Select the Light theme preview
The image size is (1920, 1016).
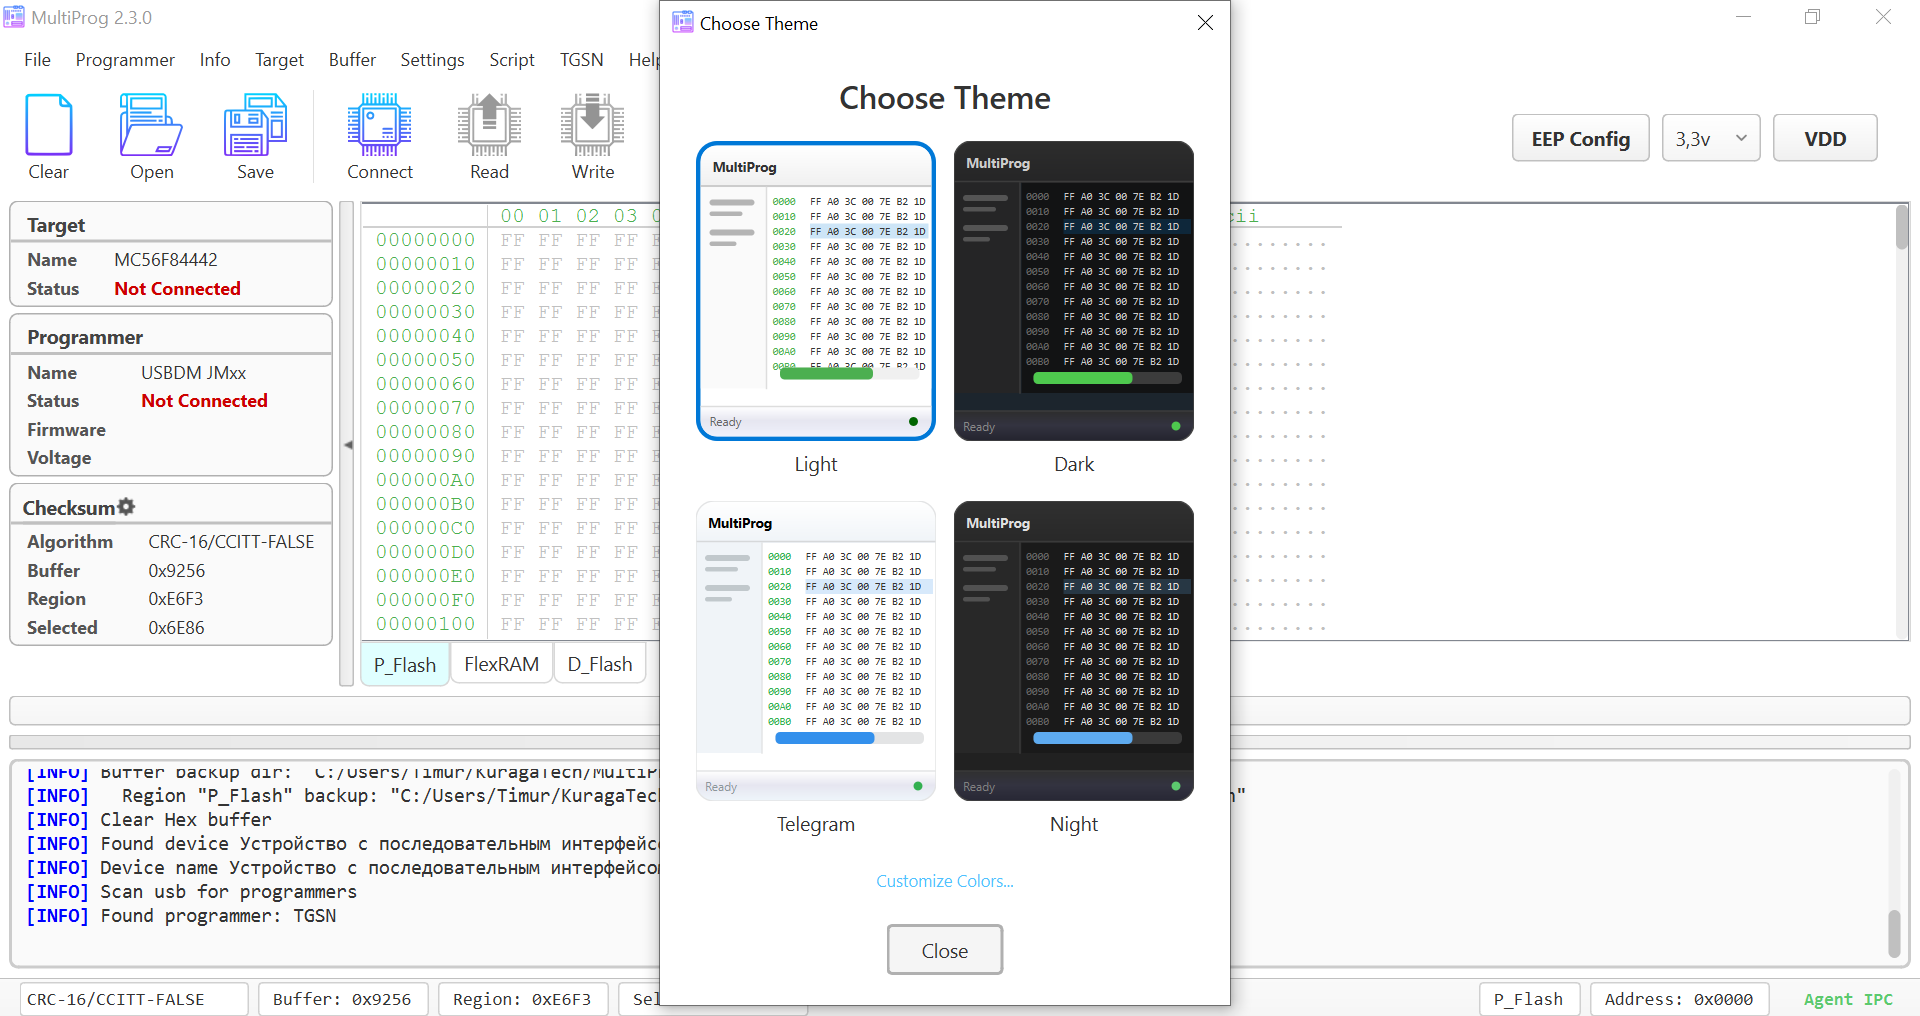pyautogui.click(x=816, y=291)
